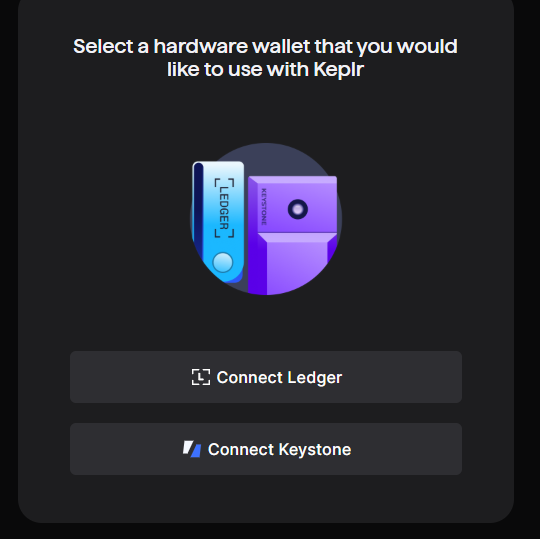Select the blue Ledger device illustration
Image resolution: width=540 pixels, height=539 pixels.
(218, 222)
